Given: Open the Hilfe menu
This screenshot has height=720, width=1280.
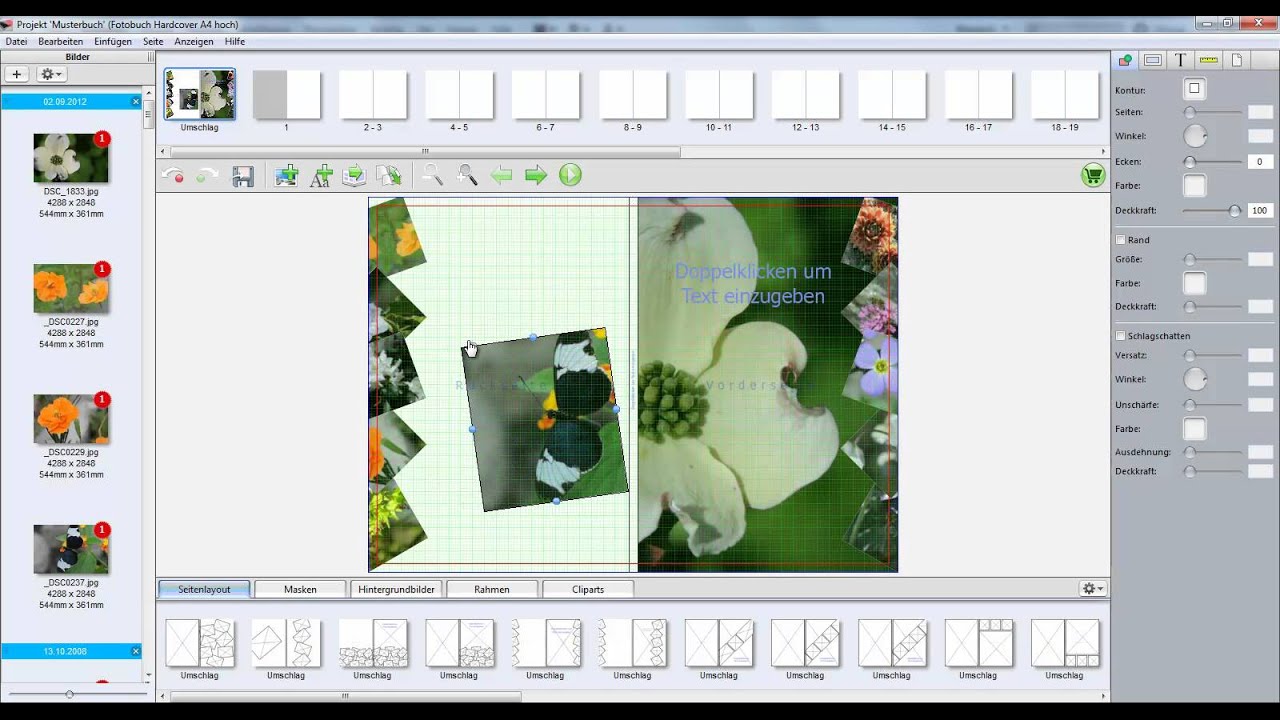Looking at the screenshot, I should pyautogui.click(x=235, y=42).
